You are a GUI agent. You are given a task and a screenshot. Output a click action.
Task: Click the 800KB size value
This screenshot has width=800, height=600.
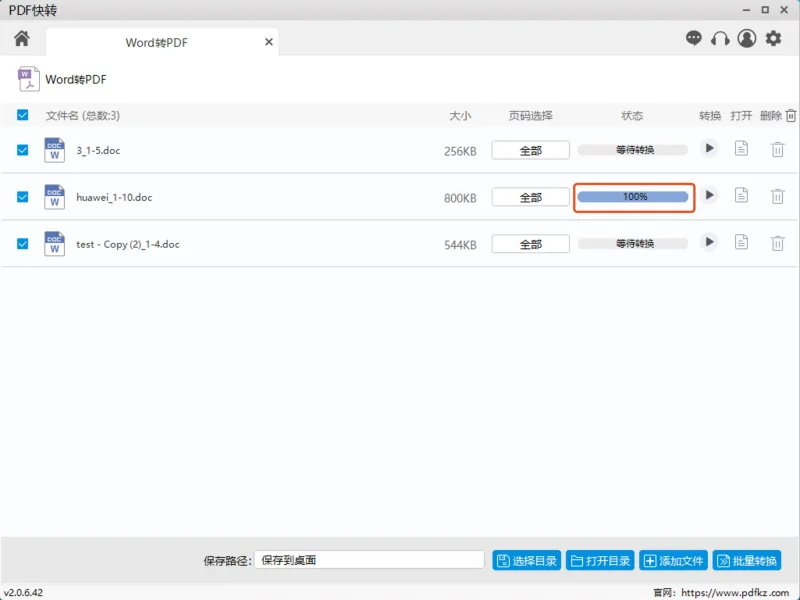460,198
